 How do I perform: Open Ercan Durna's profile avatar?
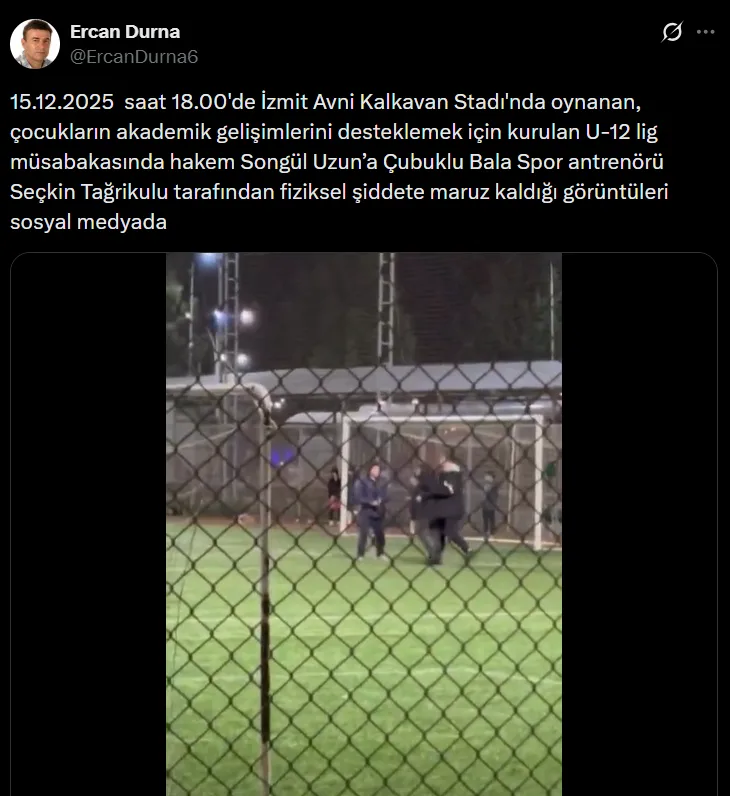click(x=35, y=44)
